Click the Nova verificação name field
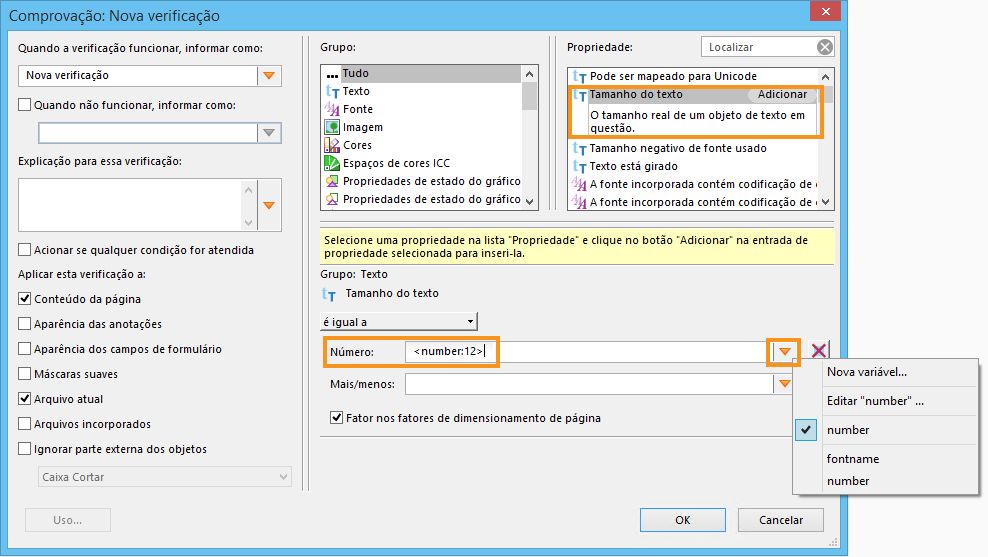Image resolution: width=988 pixels, height=557 pixels. (x=138, y=76)
